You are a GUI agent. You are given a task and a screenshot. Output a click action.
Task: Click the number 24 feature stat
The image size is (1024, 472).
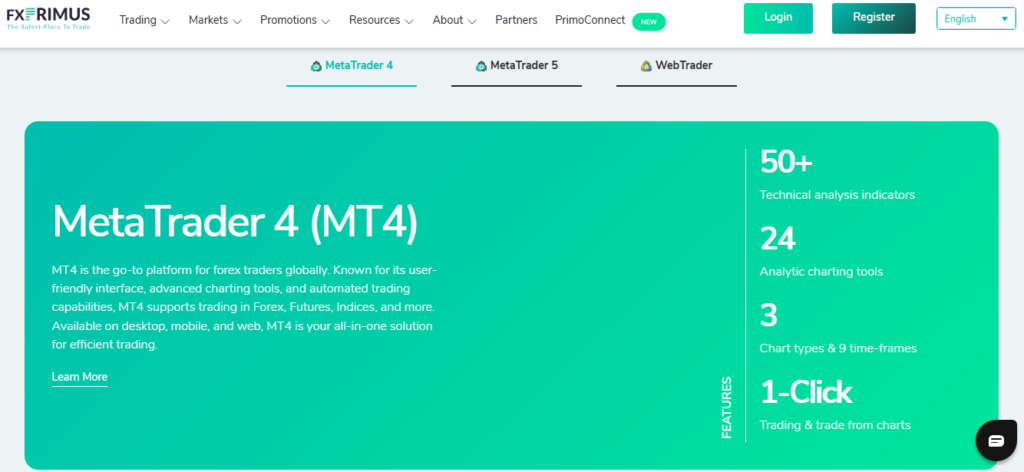777,239
